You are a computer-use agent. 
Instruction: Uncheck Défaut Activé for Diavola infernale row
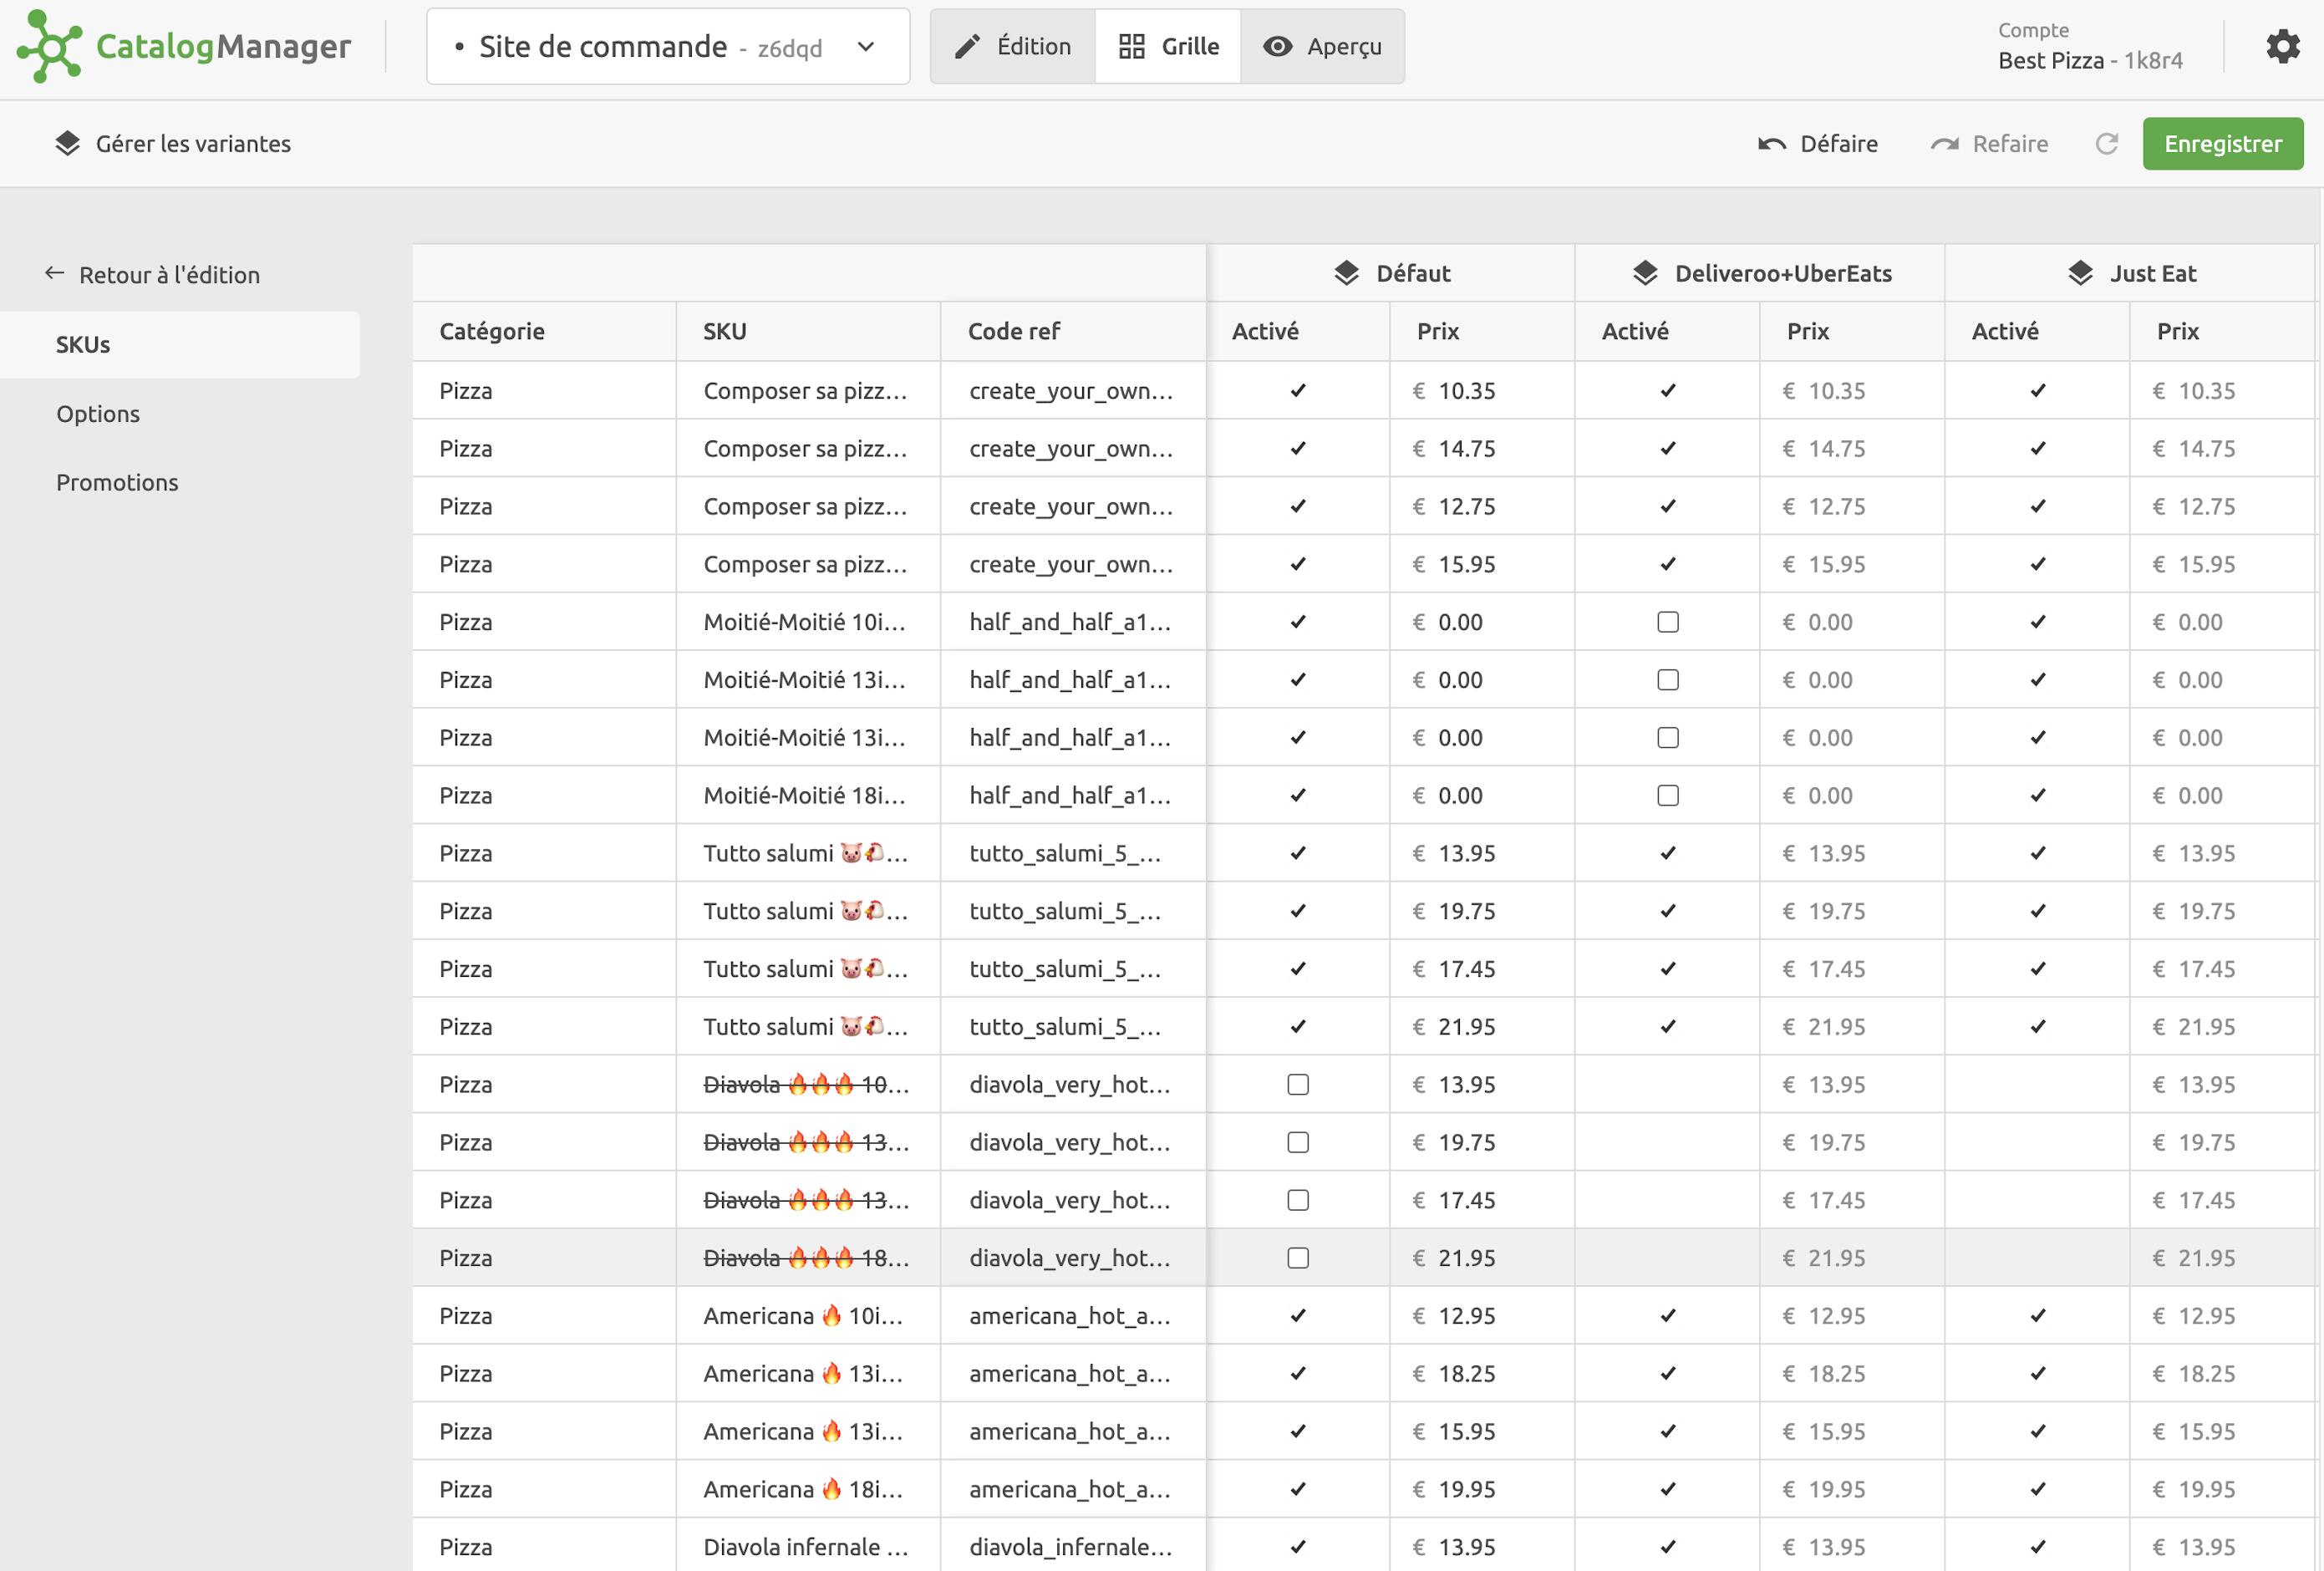tap(1298, 1547)
